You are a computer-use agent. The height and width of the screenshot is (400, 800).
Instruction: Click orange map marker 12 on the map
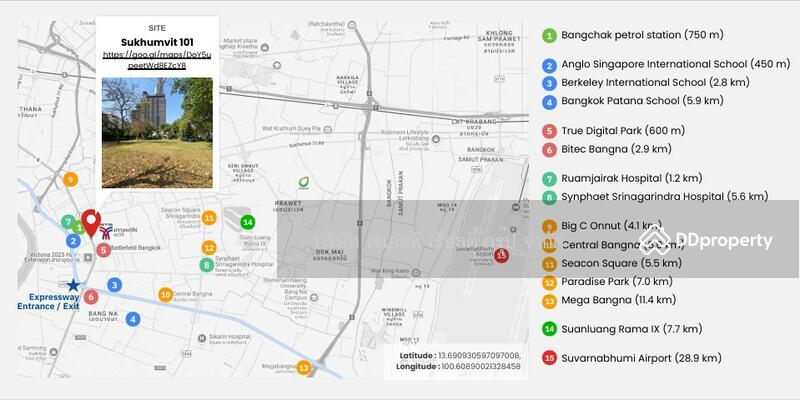209,248
